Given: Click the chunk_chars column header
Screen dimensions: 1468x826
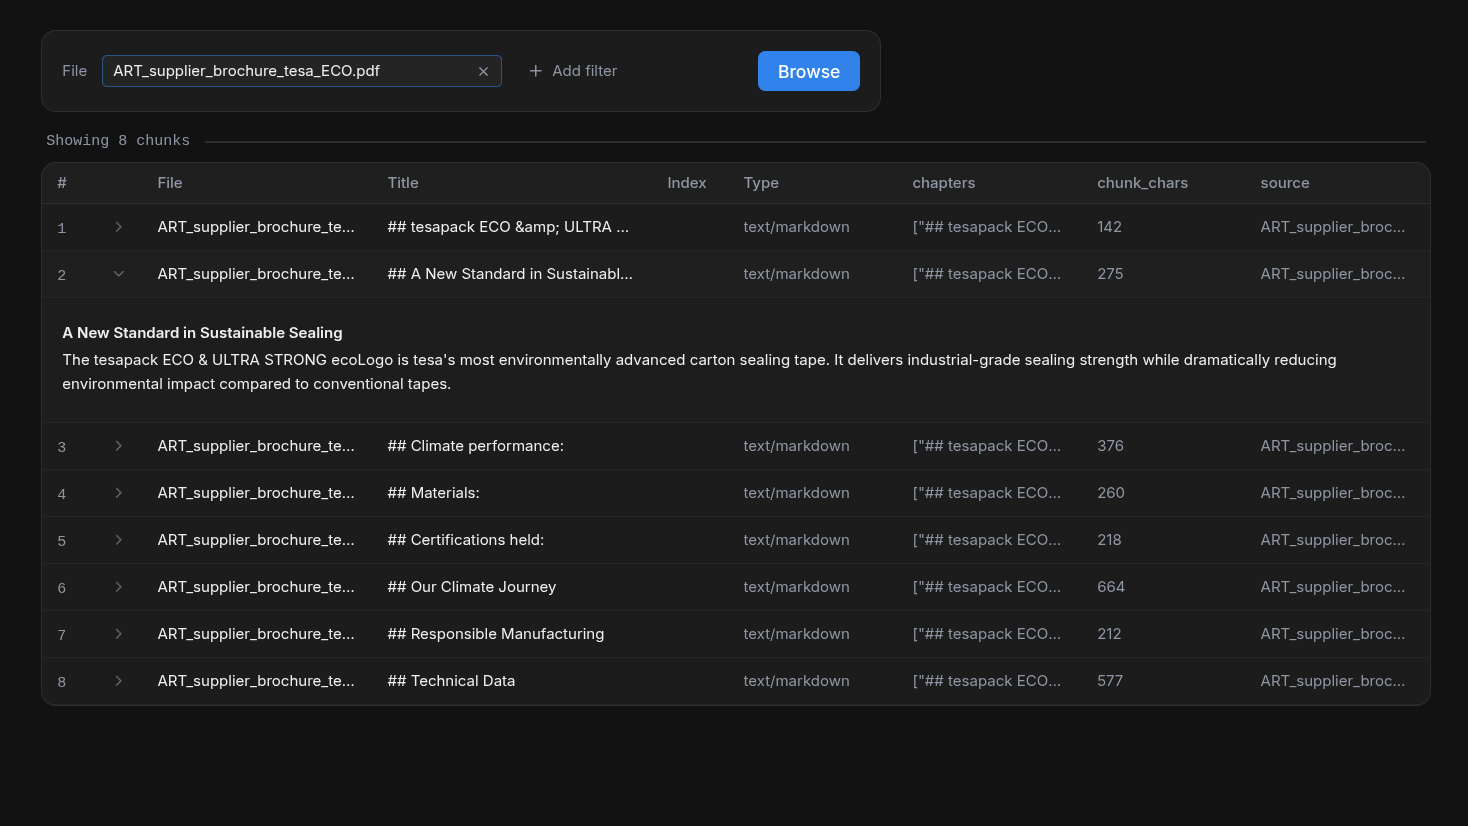Looking at the screenshot, I should pyautogui.click(x=1142, y=183).
